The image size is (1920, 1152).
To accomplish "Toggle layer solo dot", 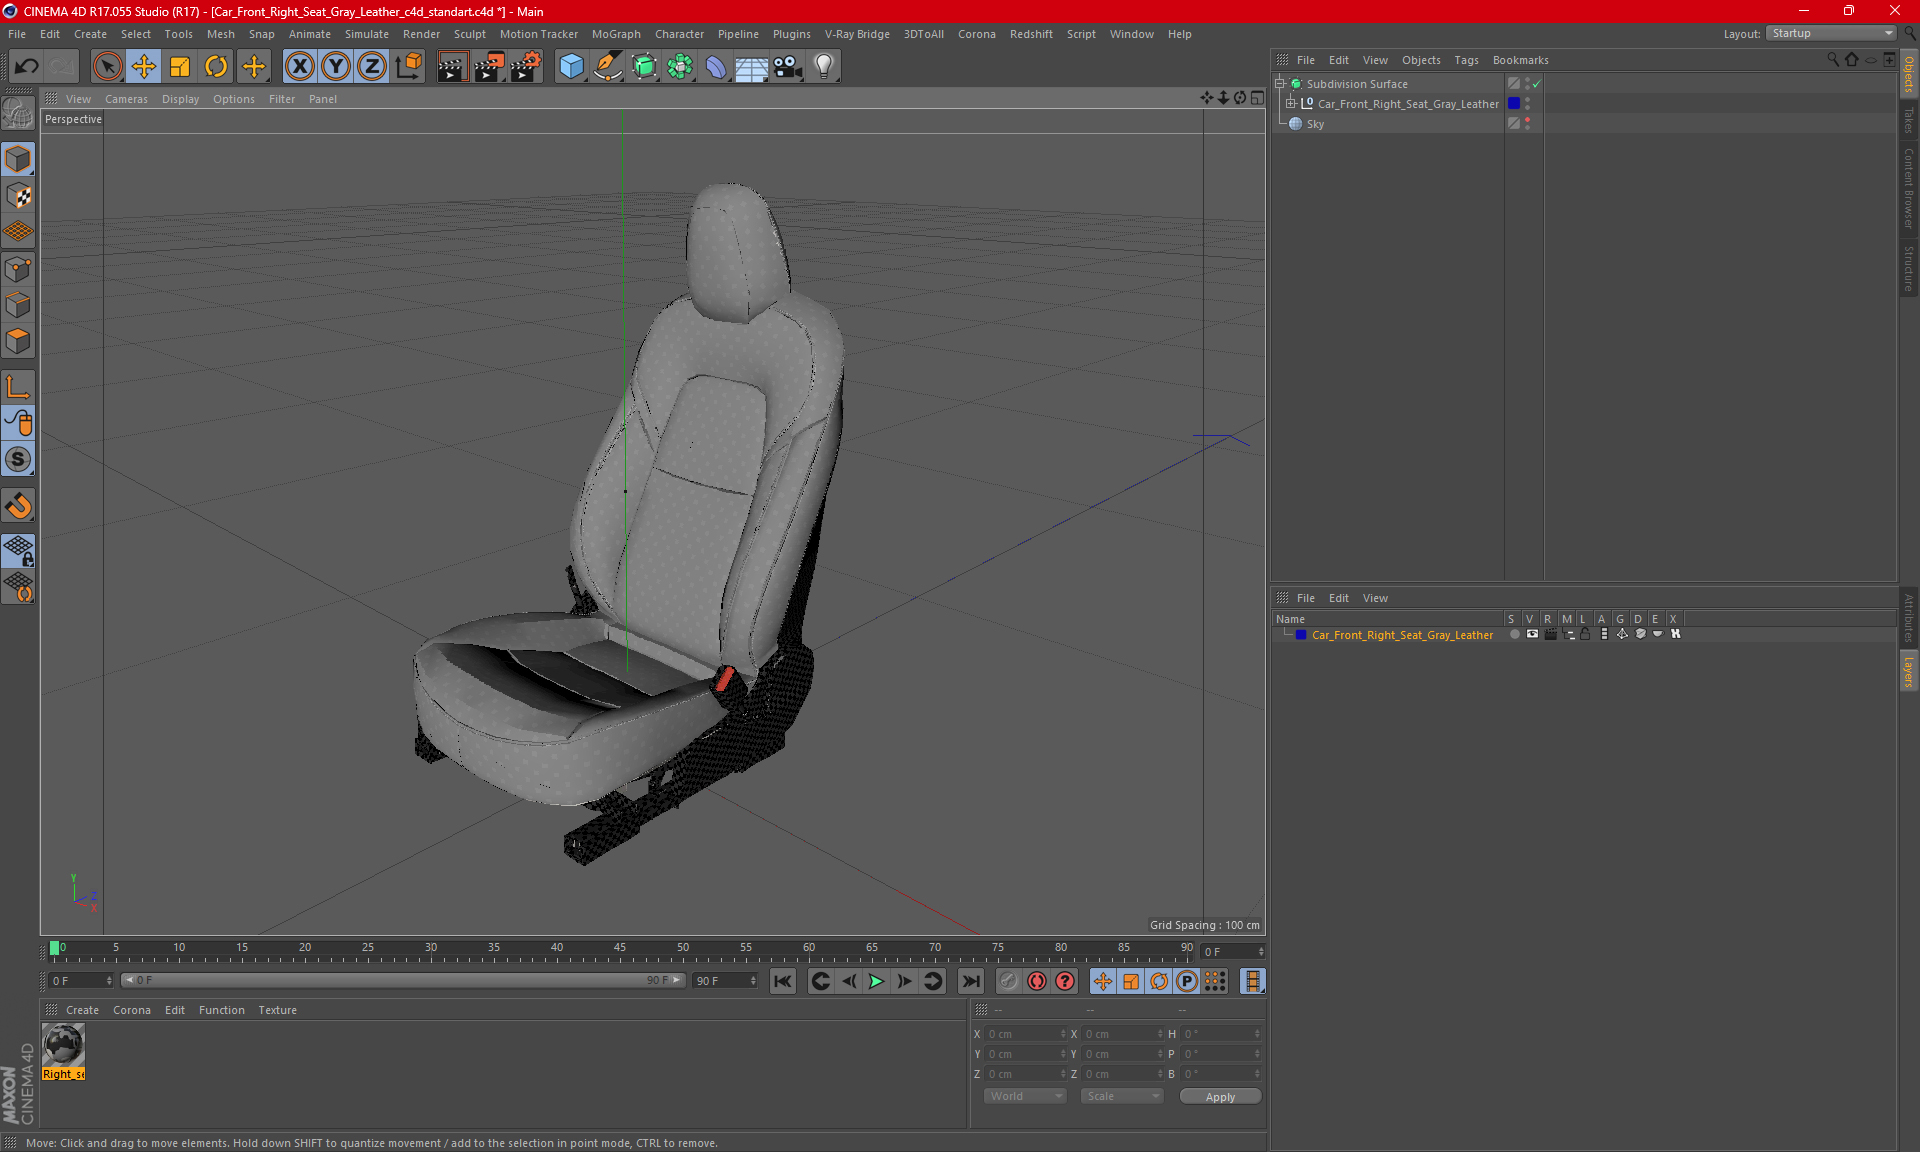I will pos(1515,634).
